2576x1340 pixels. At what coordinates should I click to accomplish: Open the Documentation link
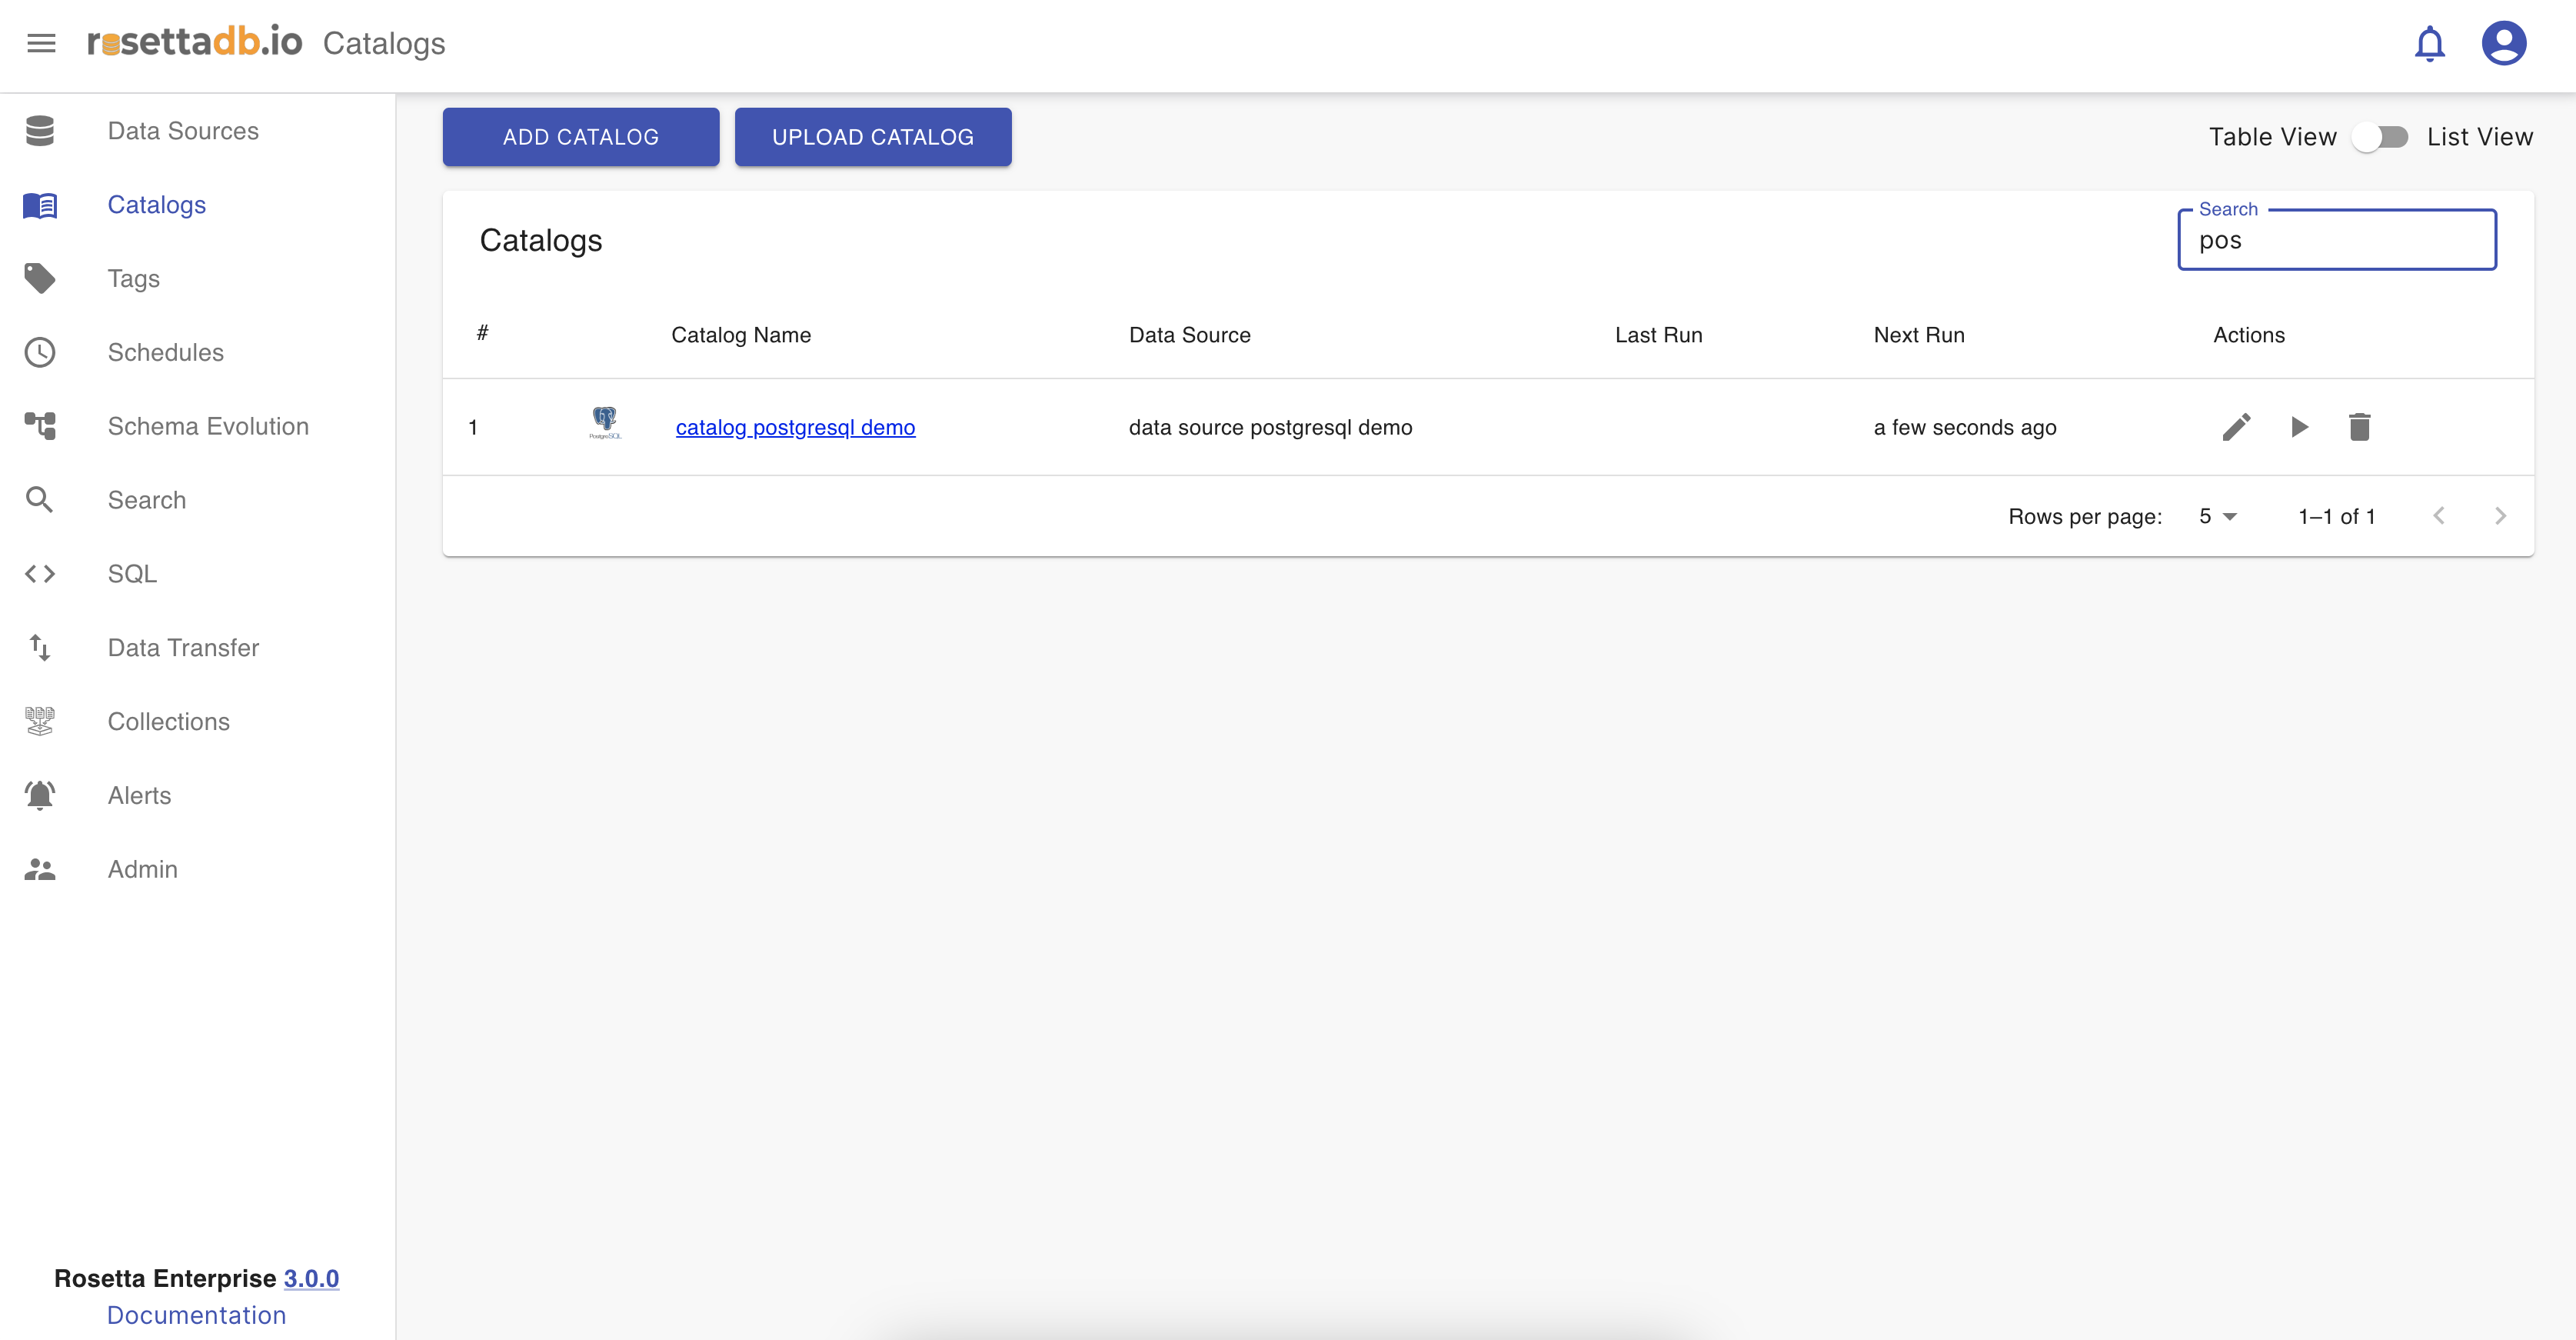click(x=196, y=1315)
